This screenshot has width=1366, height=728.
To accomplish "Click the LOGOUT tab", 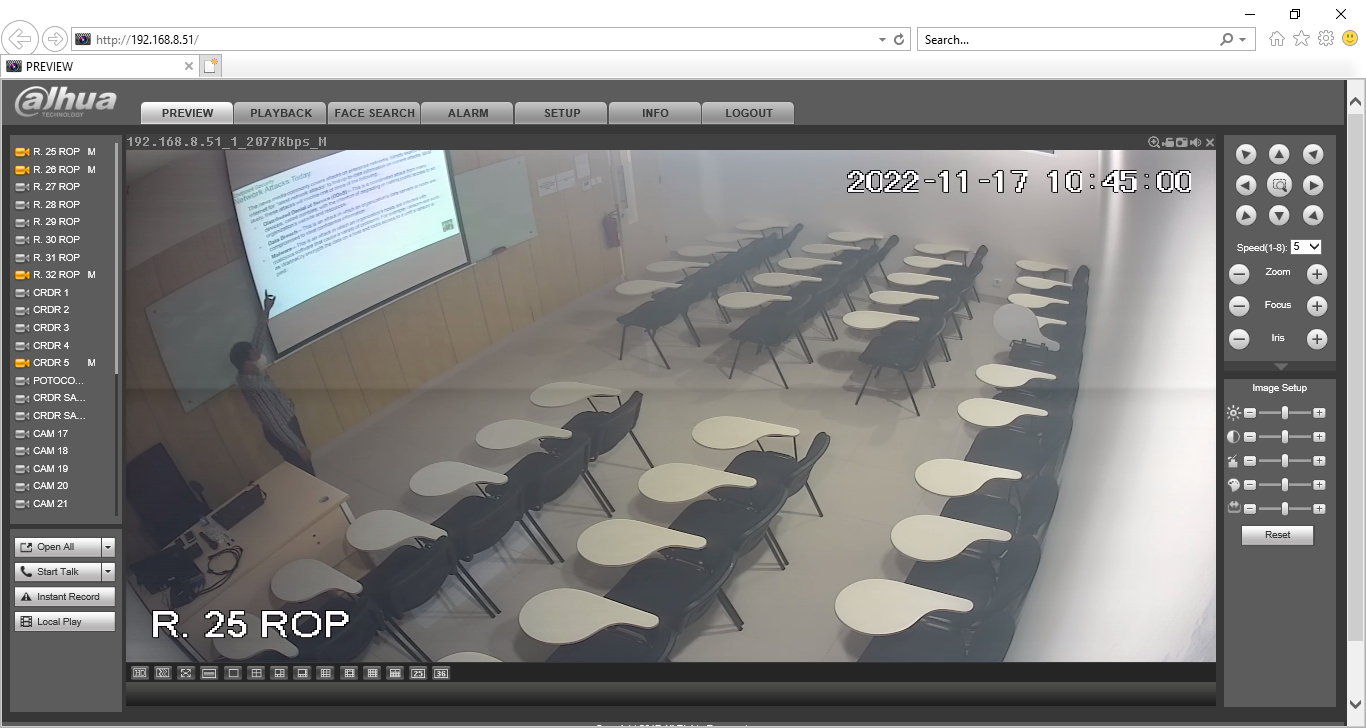I will pyautogui.click(x=749, y=113).
